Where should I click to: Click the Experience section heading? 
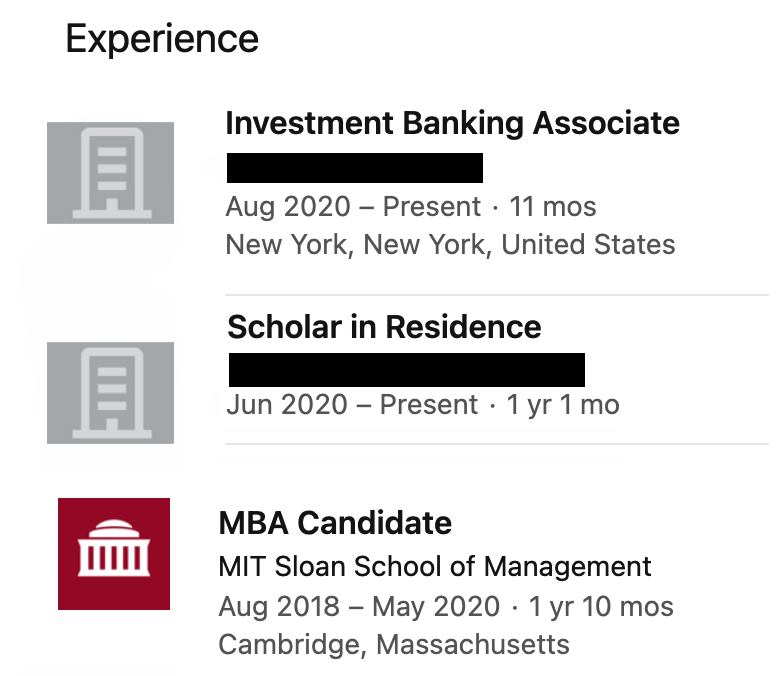coord(162,39)
